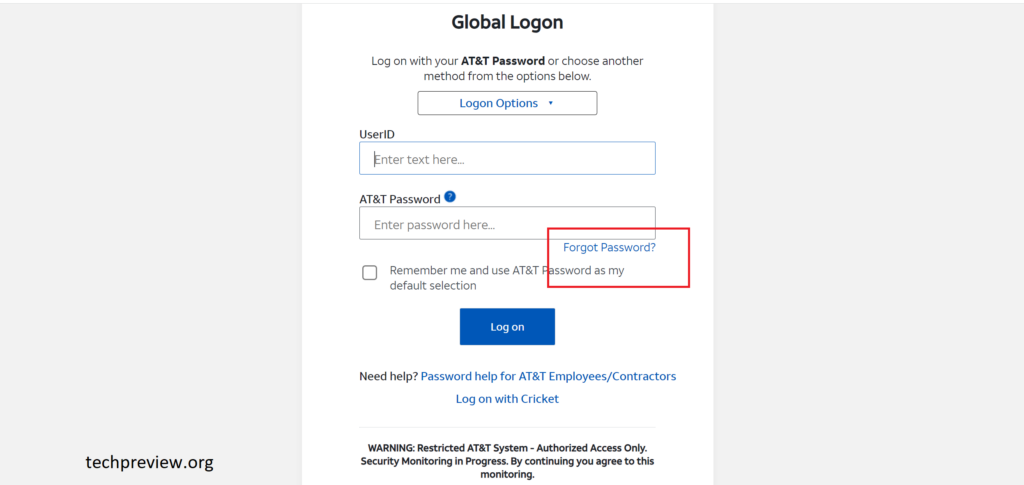1024x485 pixels.
Task: Click the AT&T Password field label
Action: 399,199
